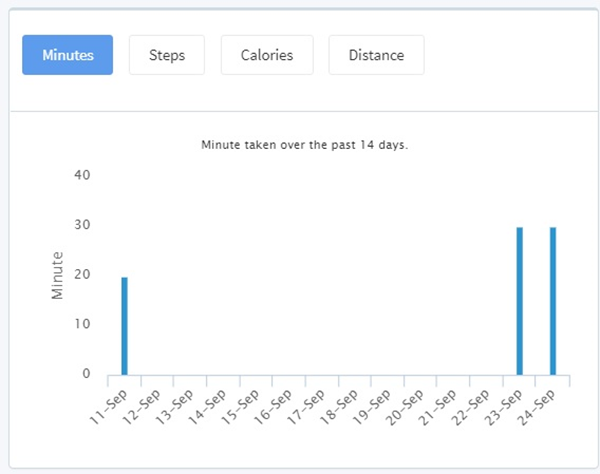Click the 24-Sep axis label
The width and height of the screenshot is (600, 474).
point(536,407)
